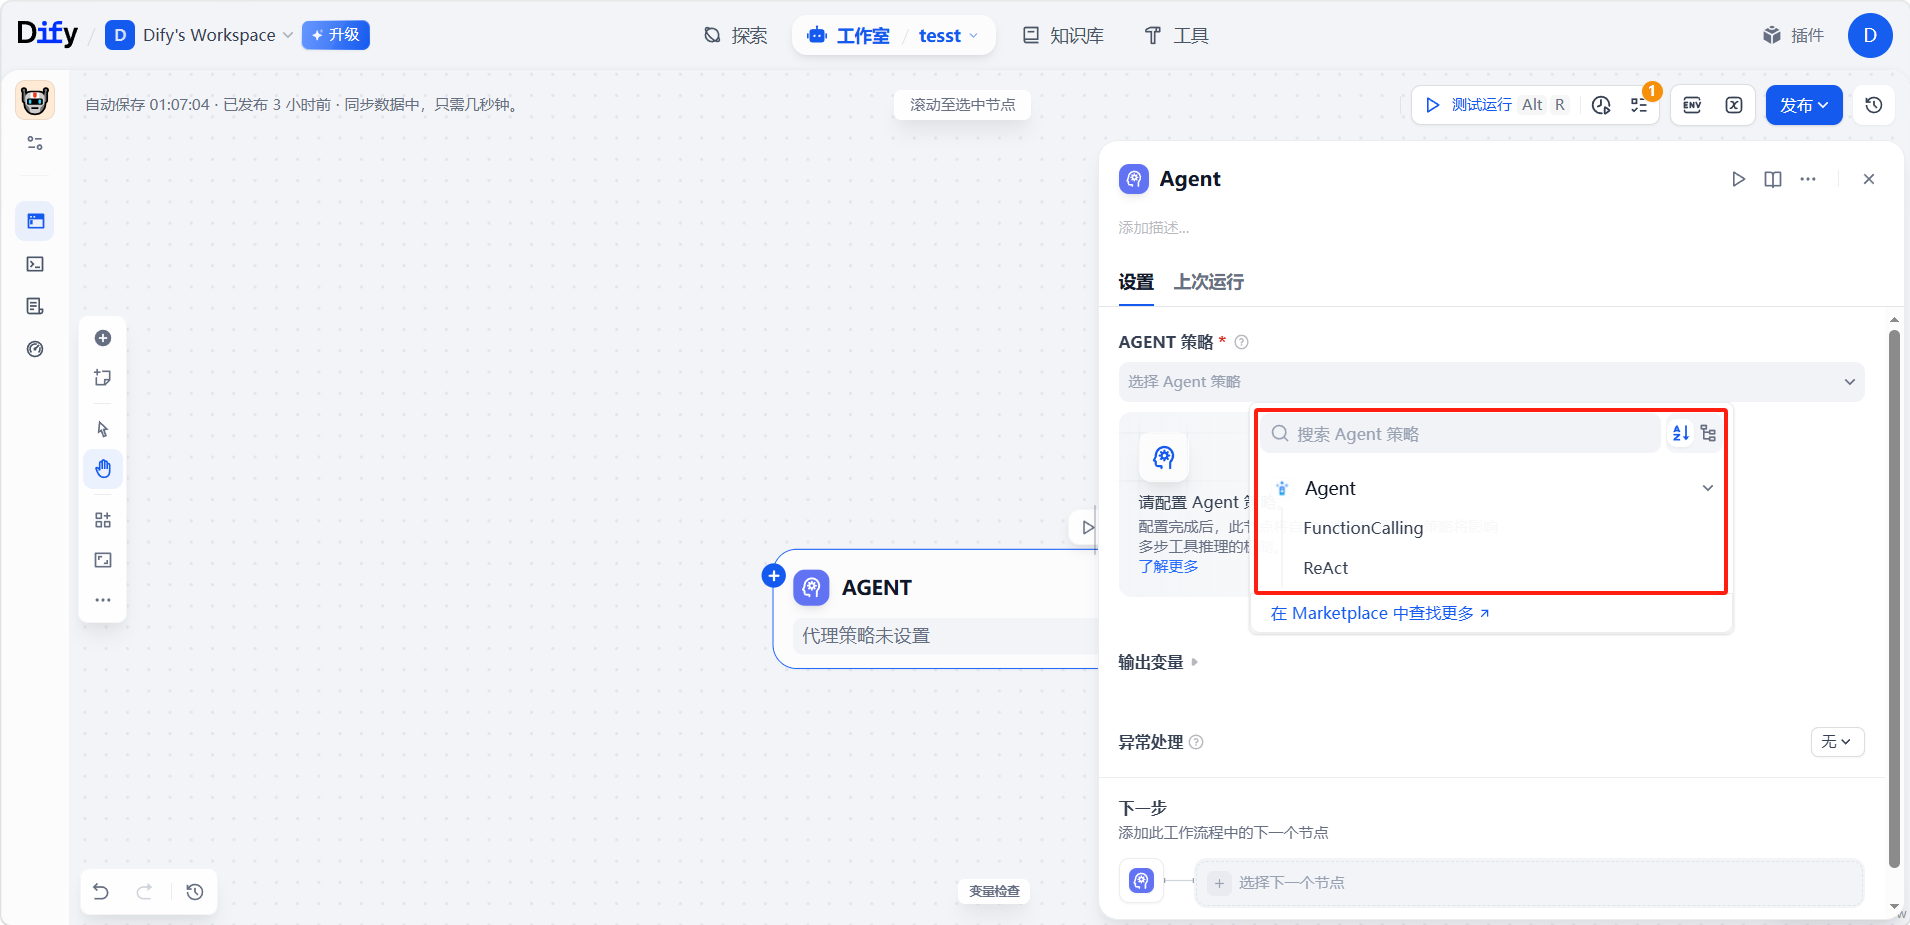
Task: Open 选择 Agent 策略 dropdown
Action: (1491, 382)
